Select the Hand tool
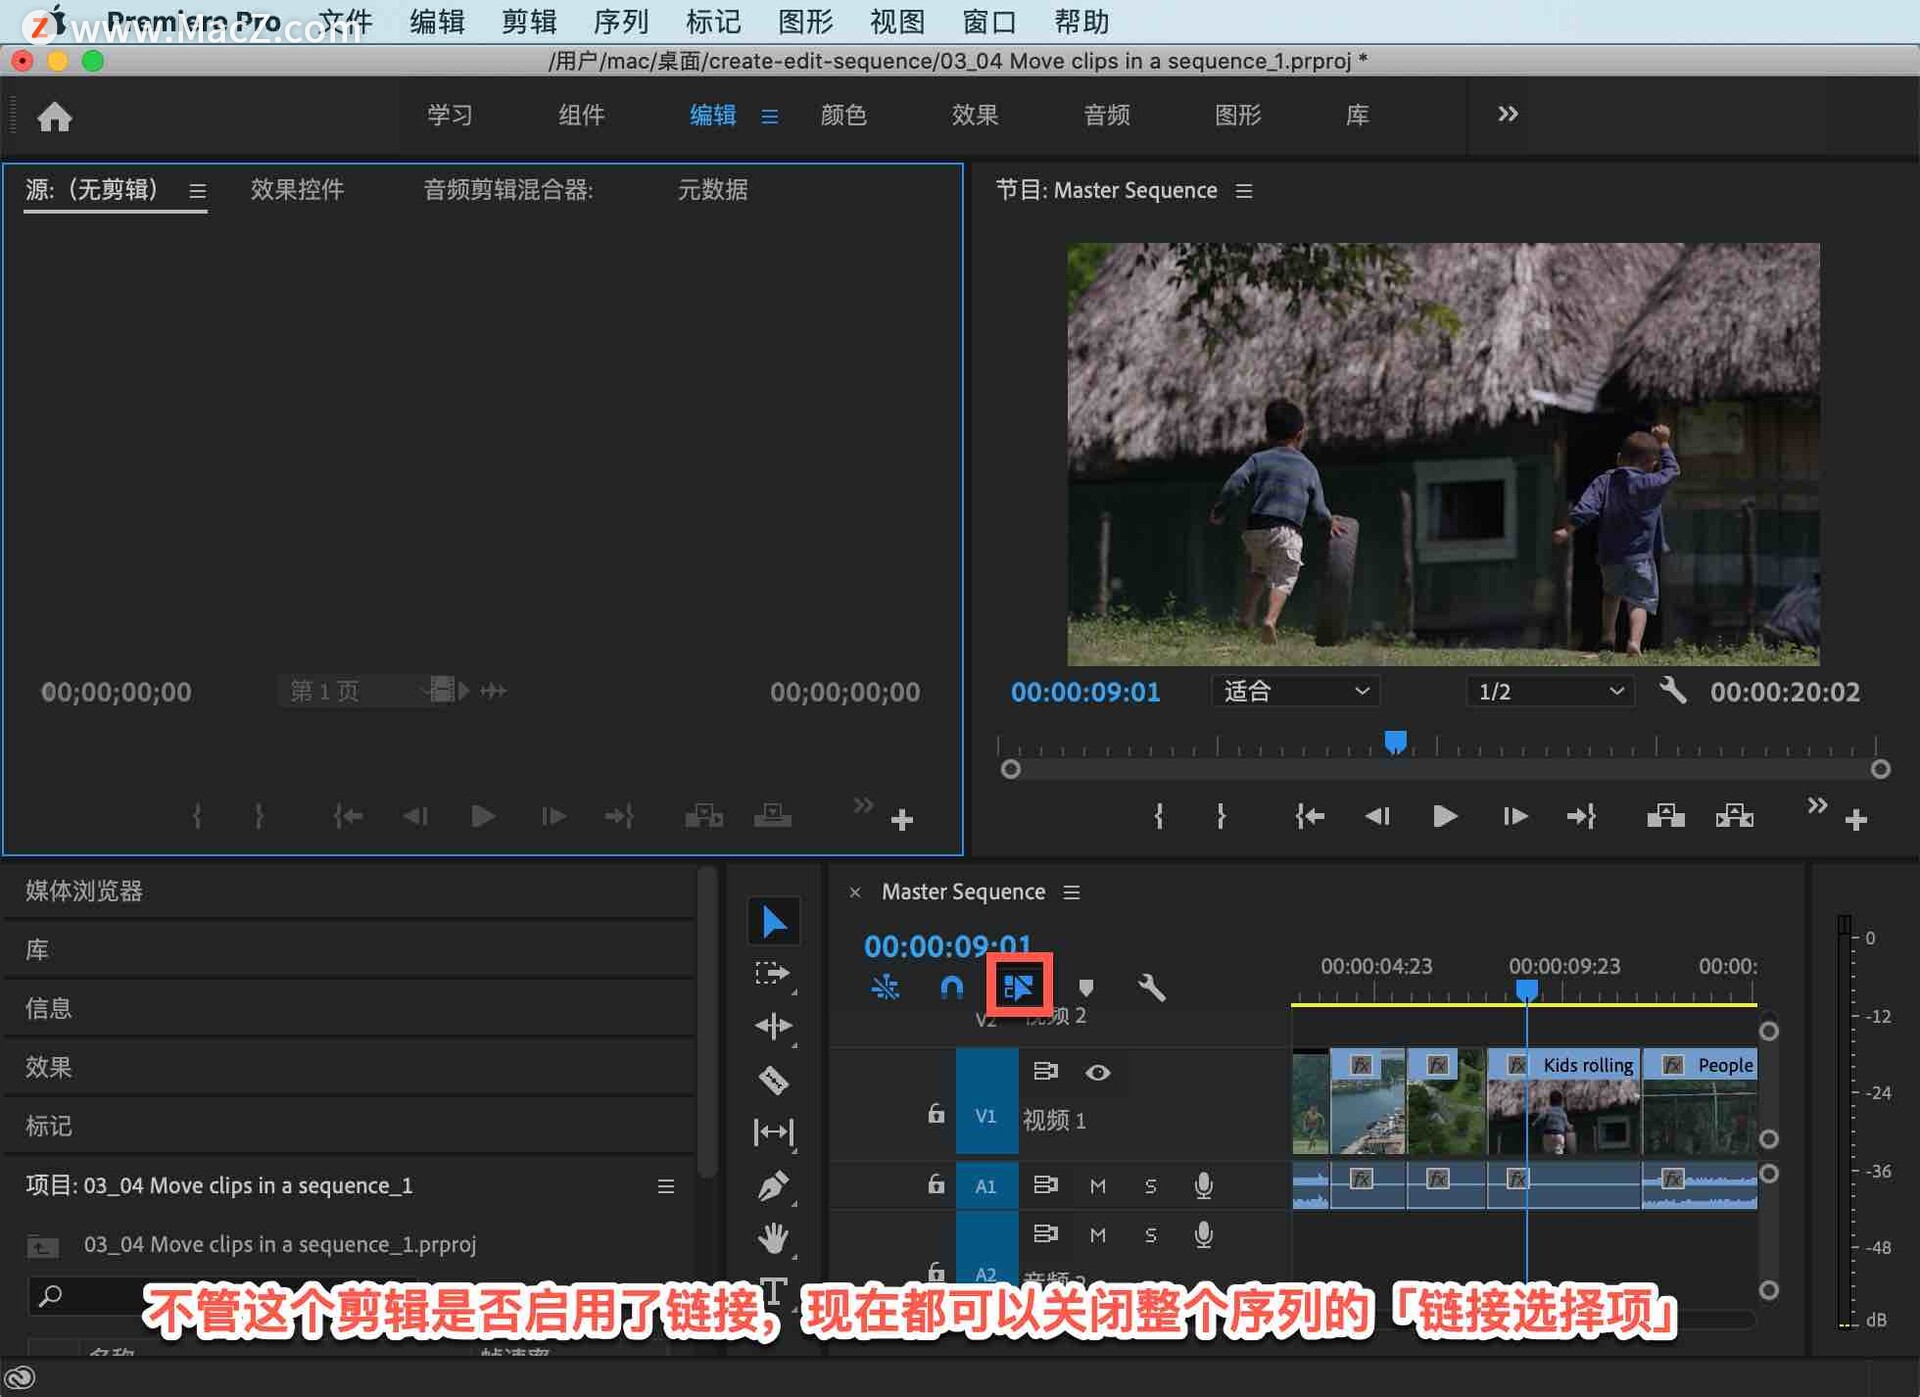 pyautogui.click(x=773, y=1238)
